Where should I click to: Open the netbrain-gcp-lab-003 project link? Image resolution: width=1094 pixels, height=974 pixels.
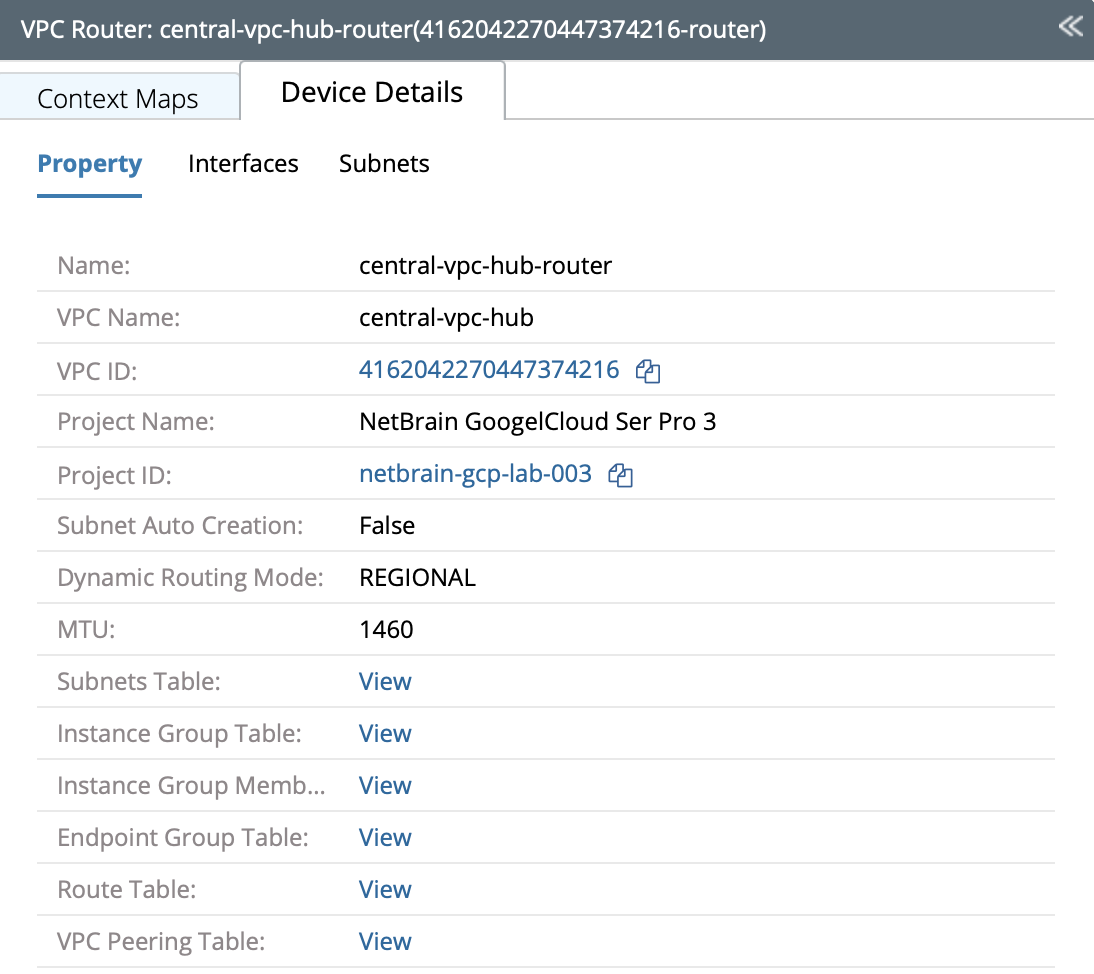475,474
